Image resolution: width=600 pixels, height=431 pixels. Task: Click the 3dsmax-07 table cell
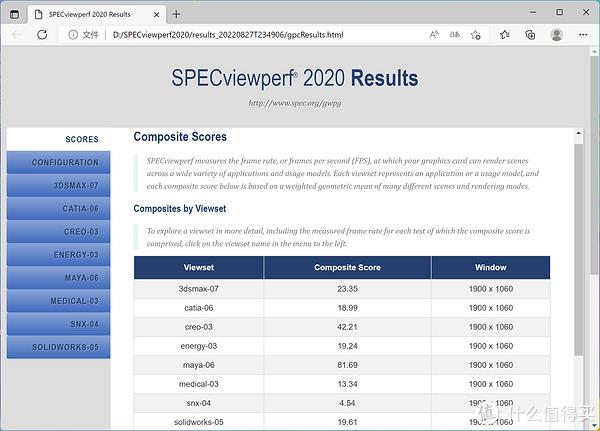pyautogui.click(x=199, y=289)
